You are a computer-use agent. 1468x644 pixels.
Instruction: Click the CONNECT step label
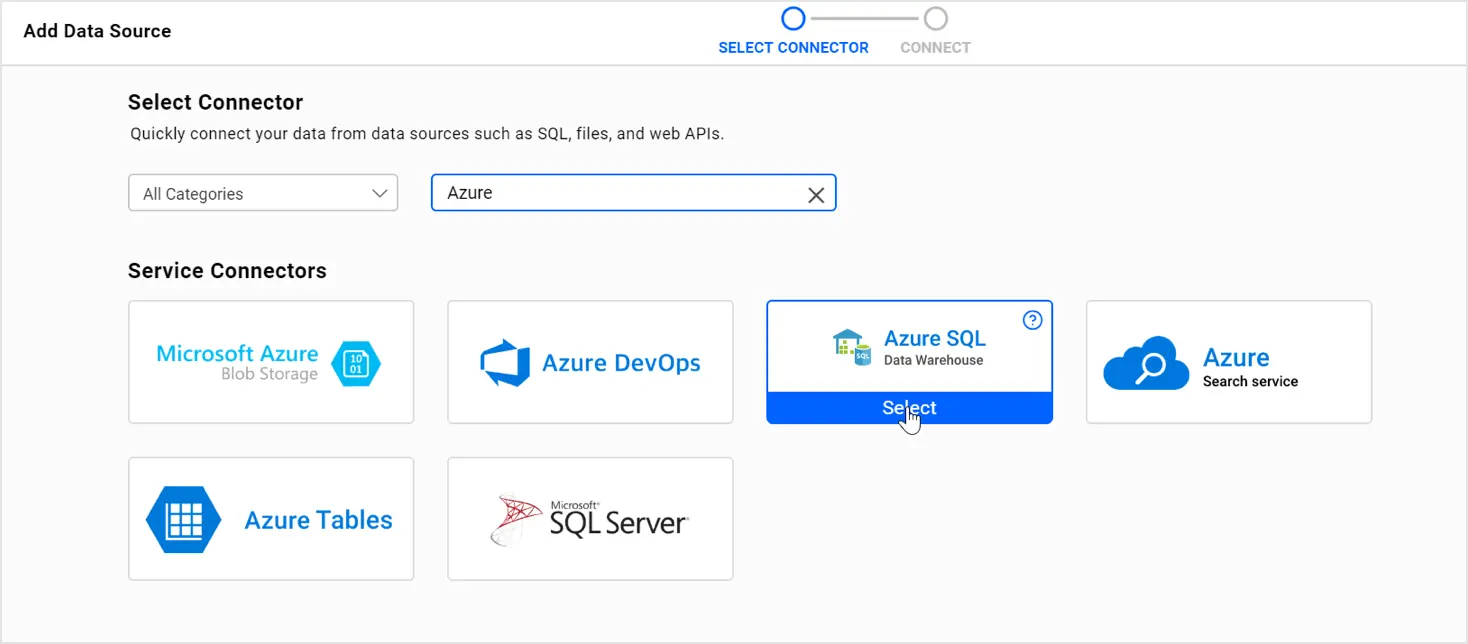pyautogui.click(x=935, y=48)
